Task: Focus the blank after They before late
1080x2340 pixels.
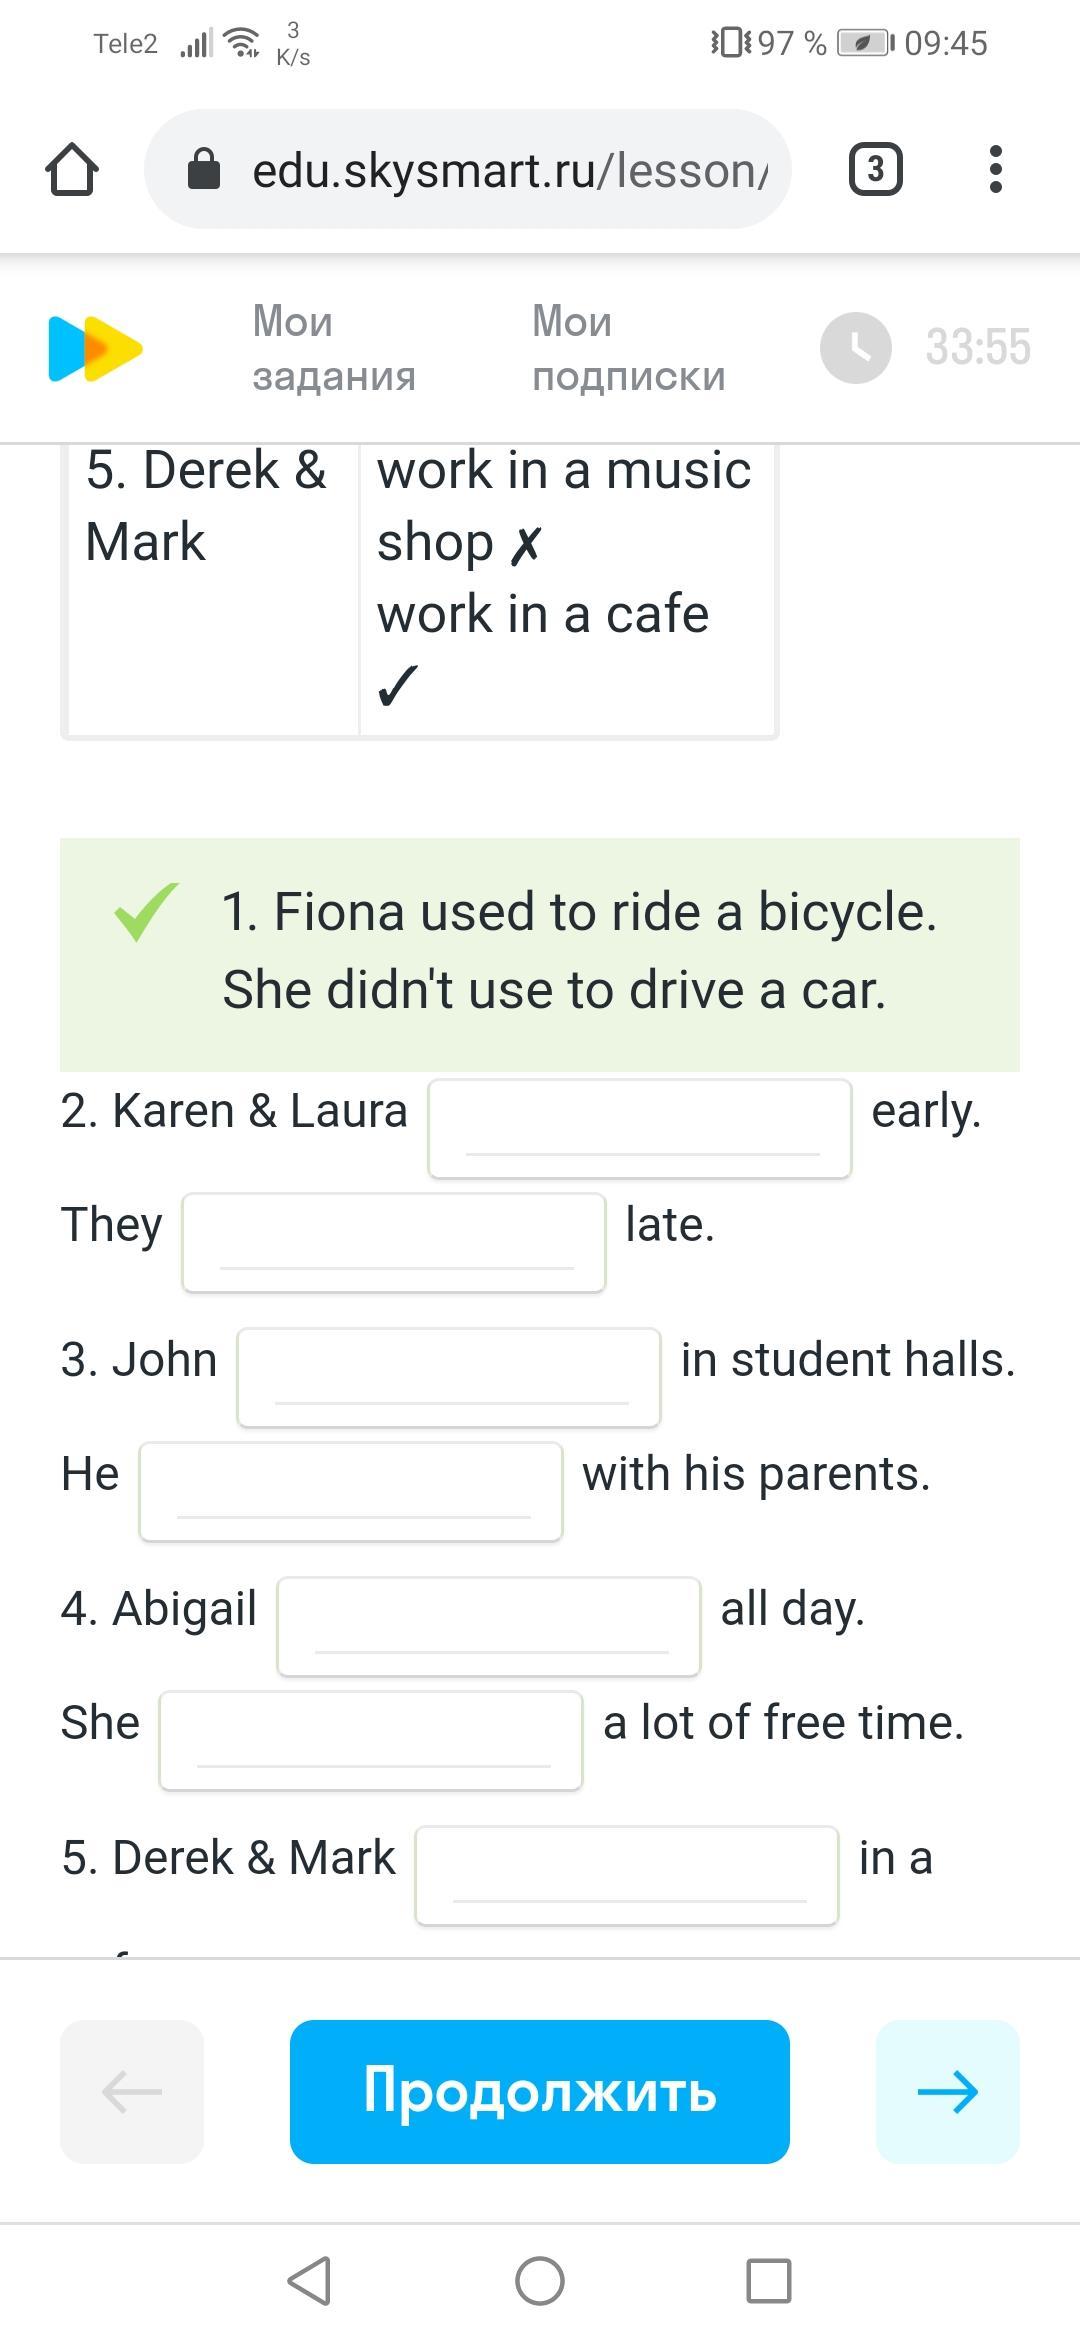Action: [394, 1242]
